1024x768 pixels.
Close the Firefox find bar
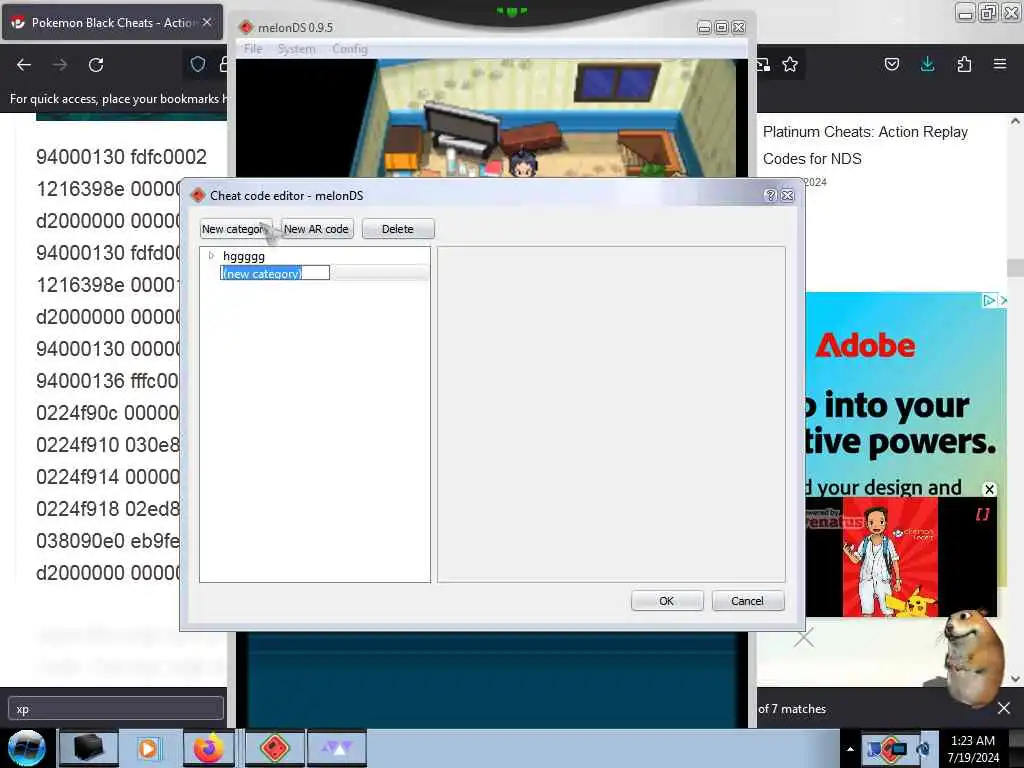pyautogui.click(x=1004, y=708)
